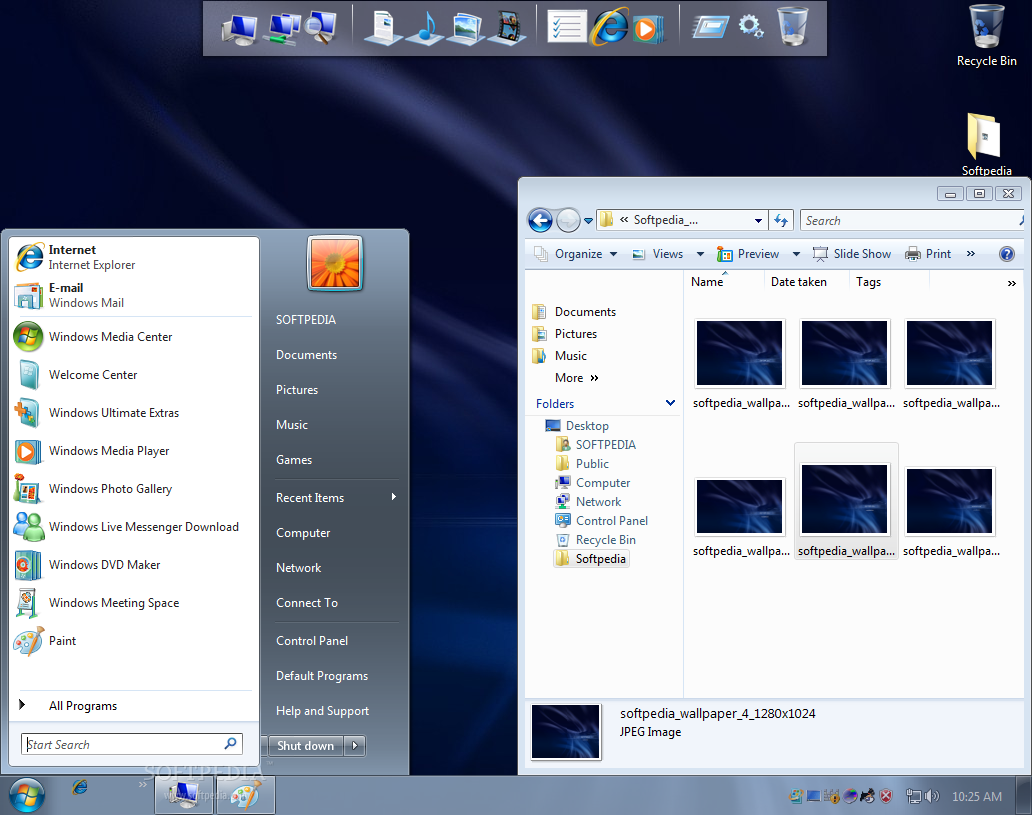1032x815 pixels.
Task: Select the Softpedia folder on the desktop
Action: pyautogui.click(x=986, y=145)
